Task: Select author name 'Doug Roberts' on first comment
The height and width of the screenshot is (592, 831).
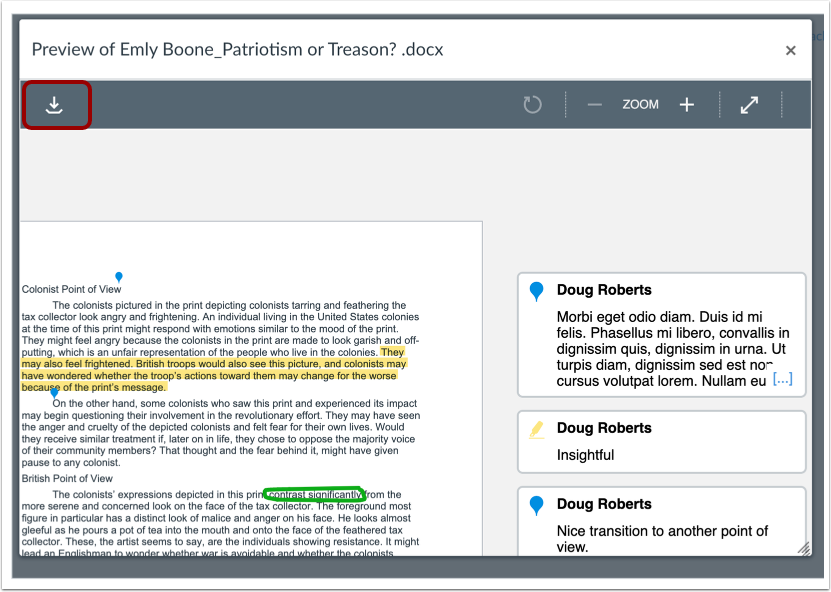Action: tap(604, 290)
